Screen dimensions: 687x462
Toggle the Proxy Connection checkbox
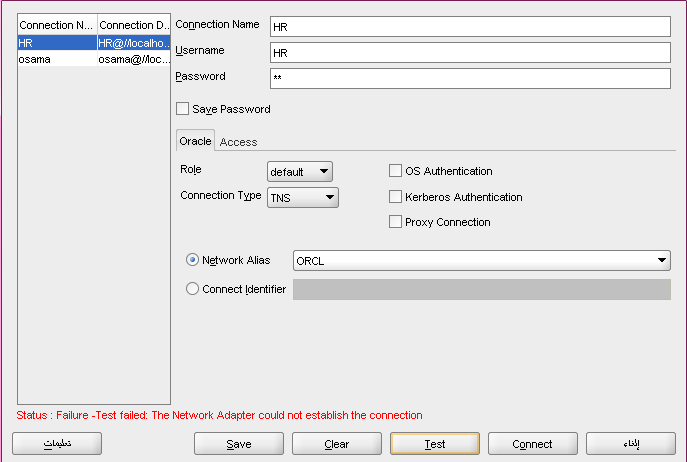396,222
